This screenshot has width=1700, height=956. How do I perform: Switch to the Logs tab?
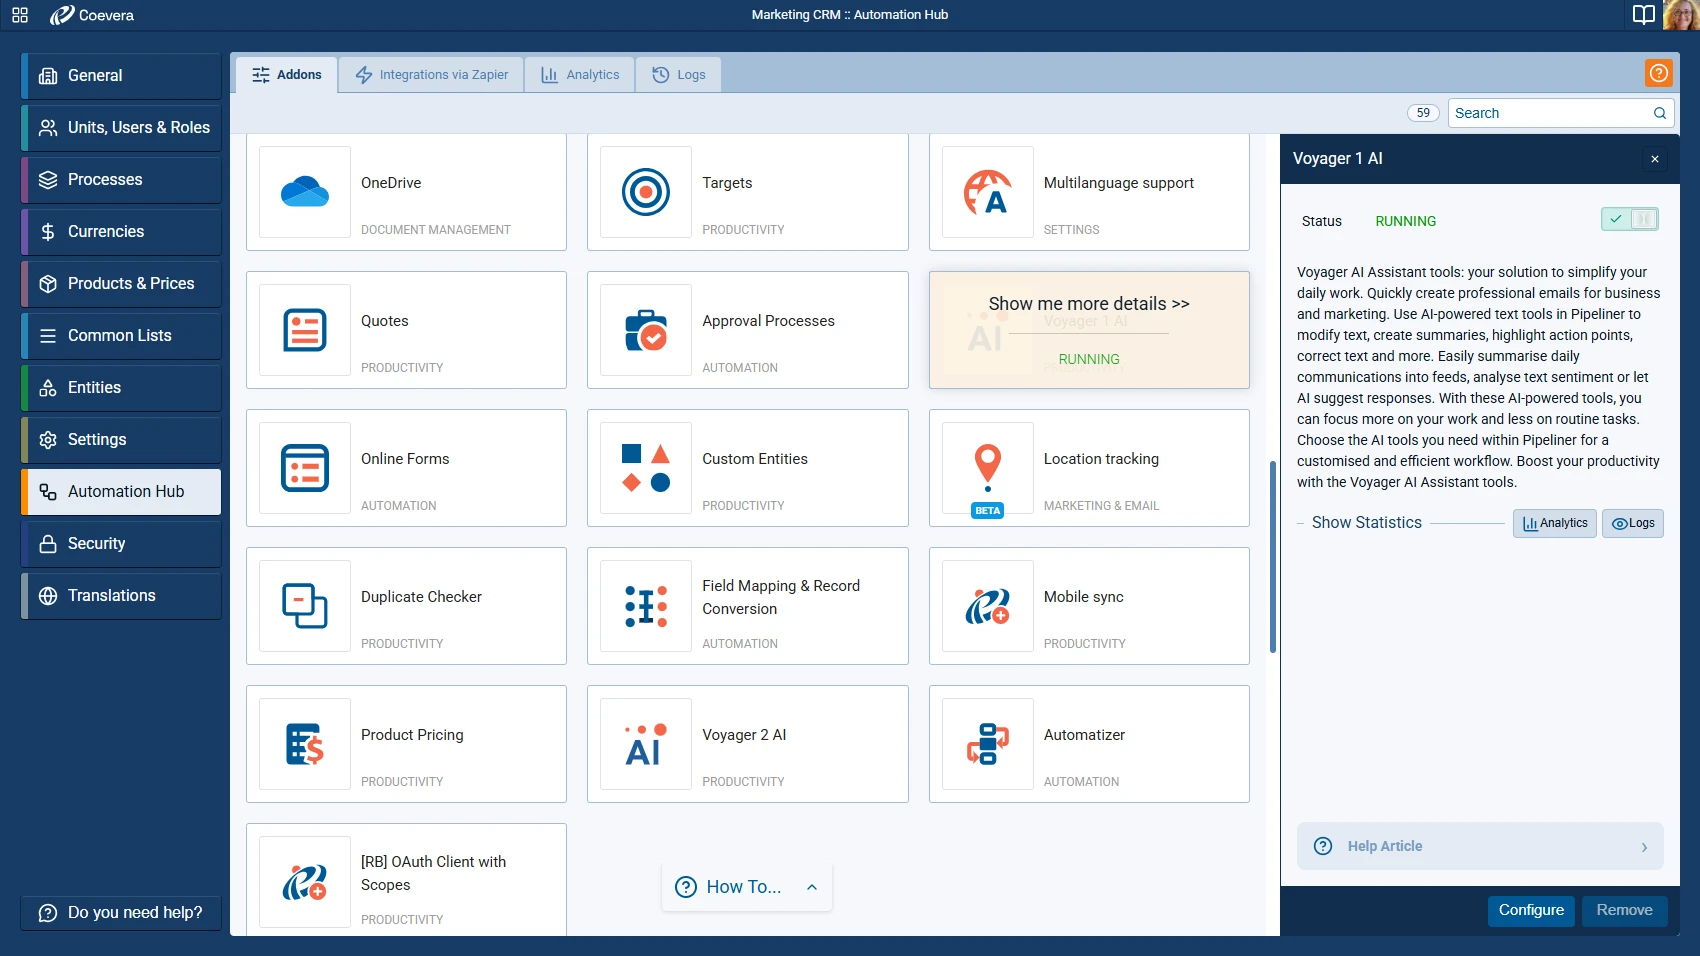[679, 74]
